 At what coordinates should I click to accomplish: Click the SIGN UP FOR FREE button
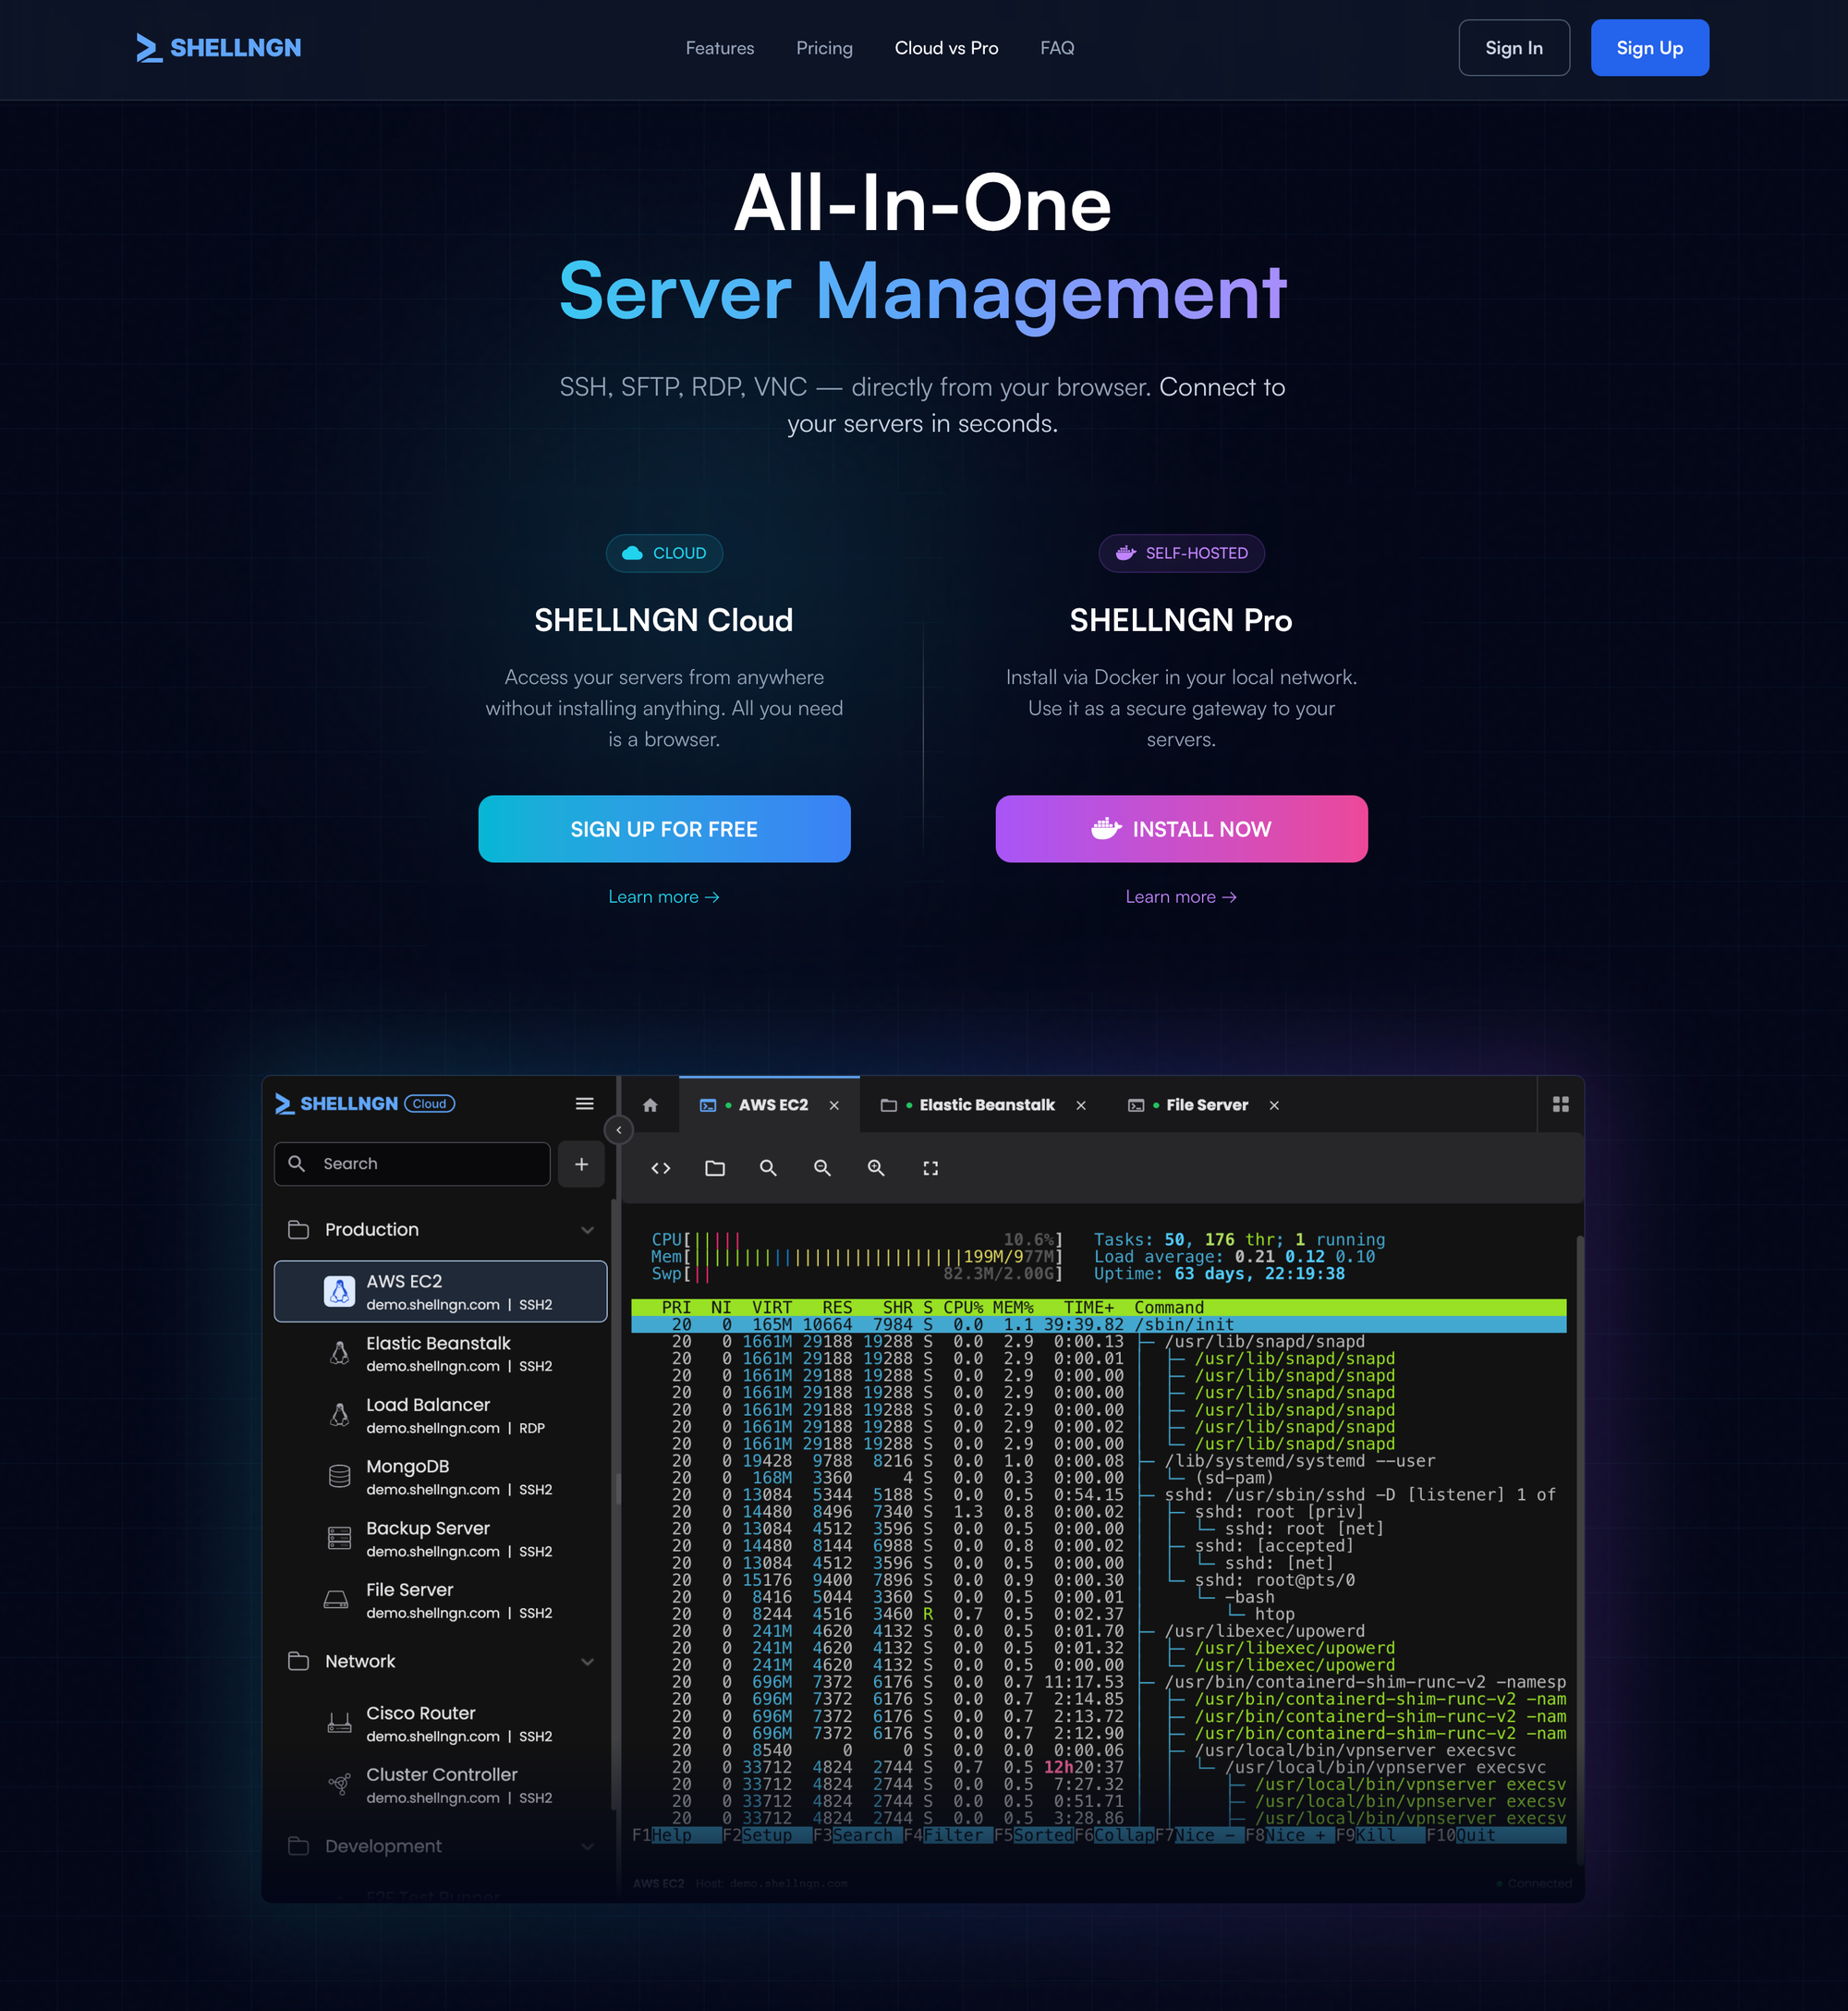(x=664, y=829)
